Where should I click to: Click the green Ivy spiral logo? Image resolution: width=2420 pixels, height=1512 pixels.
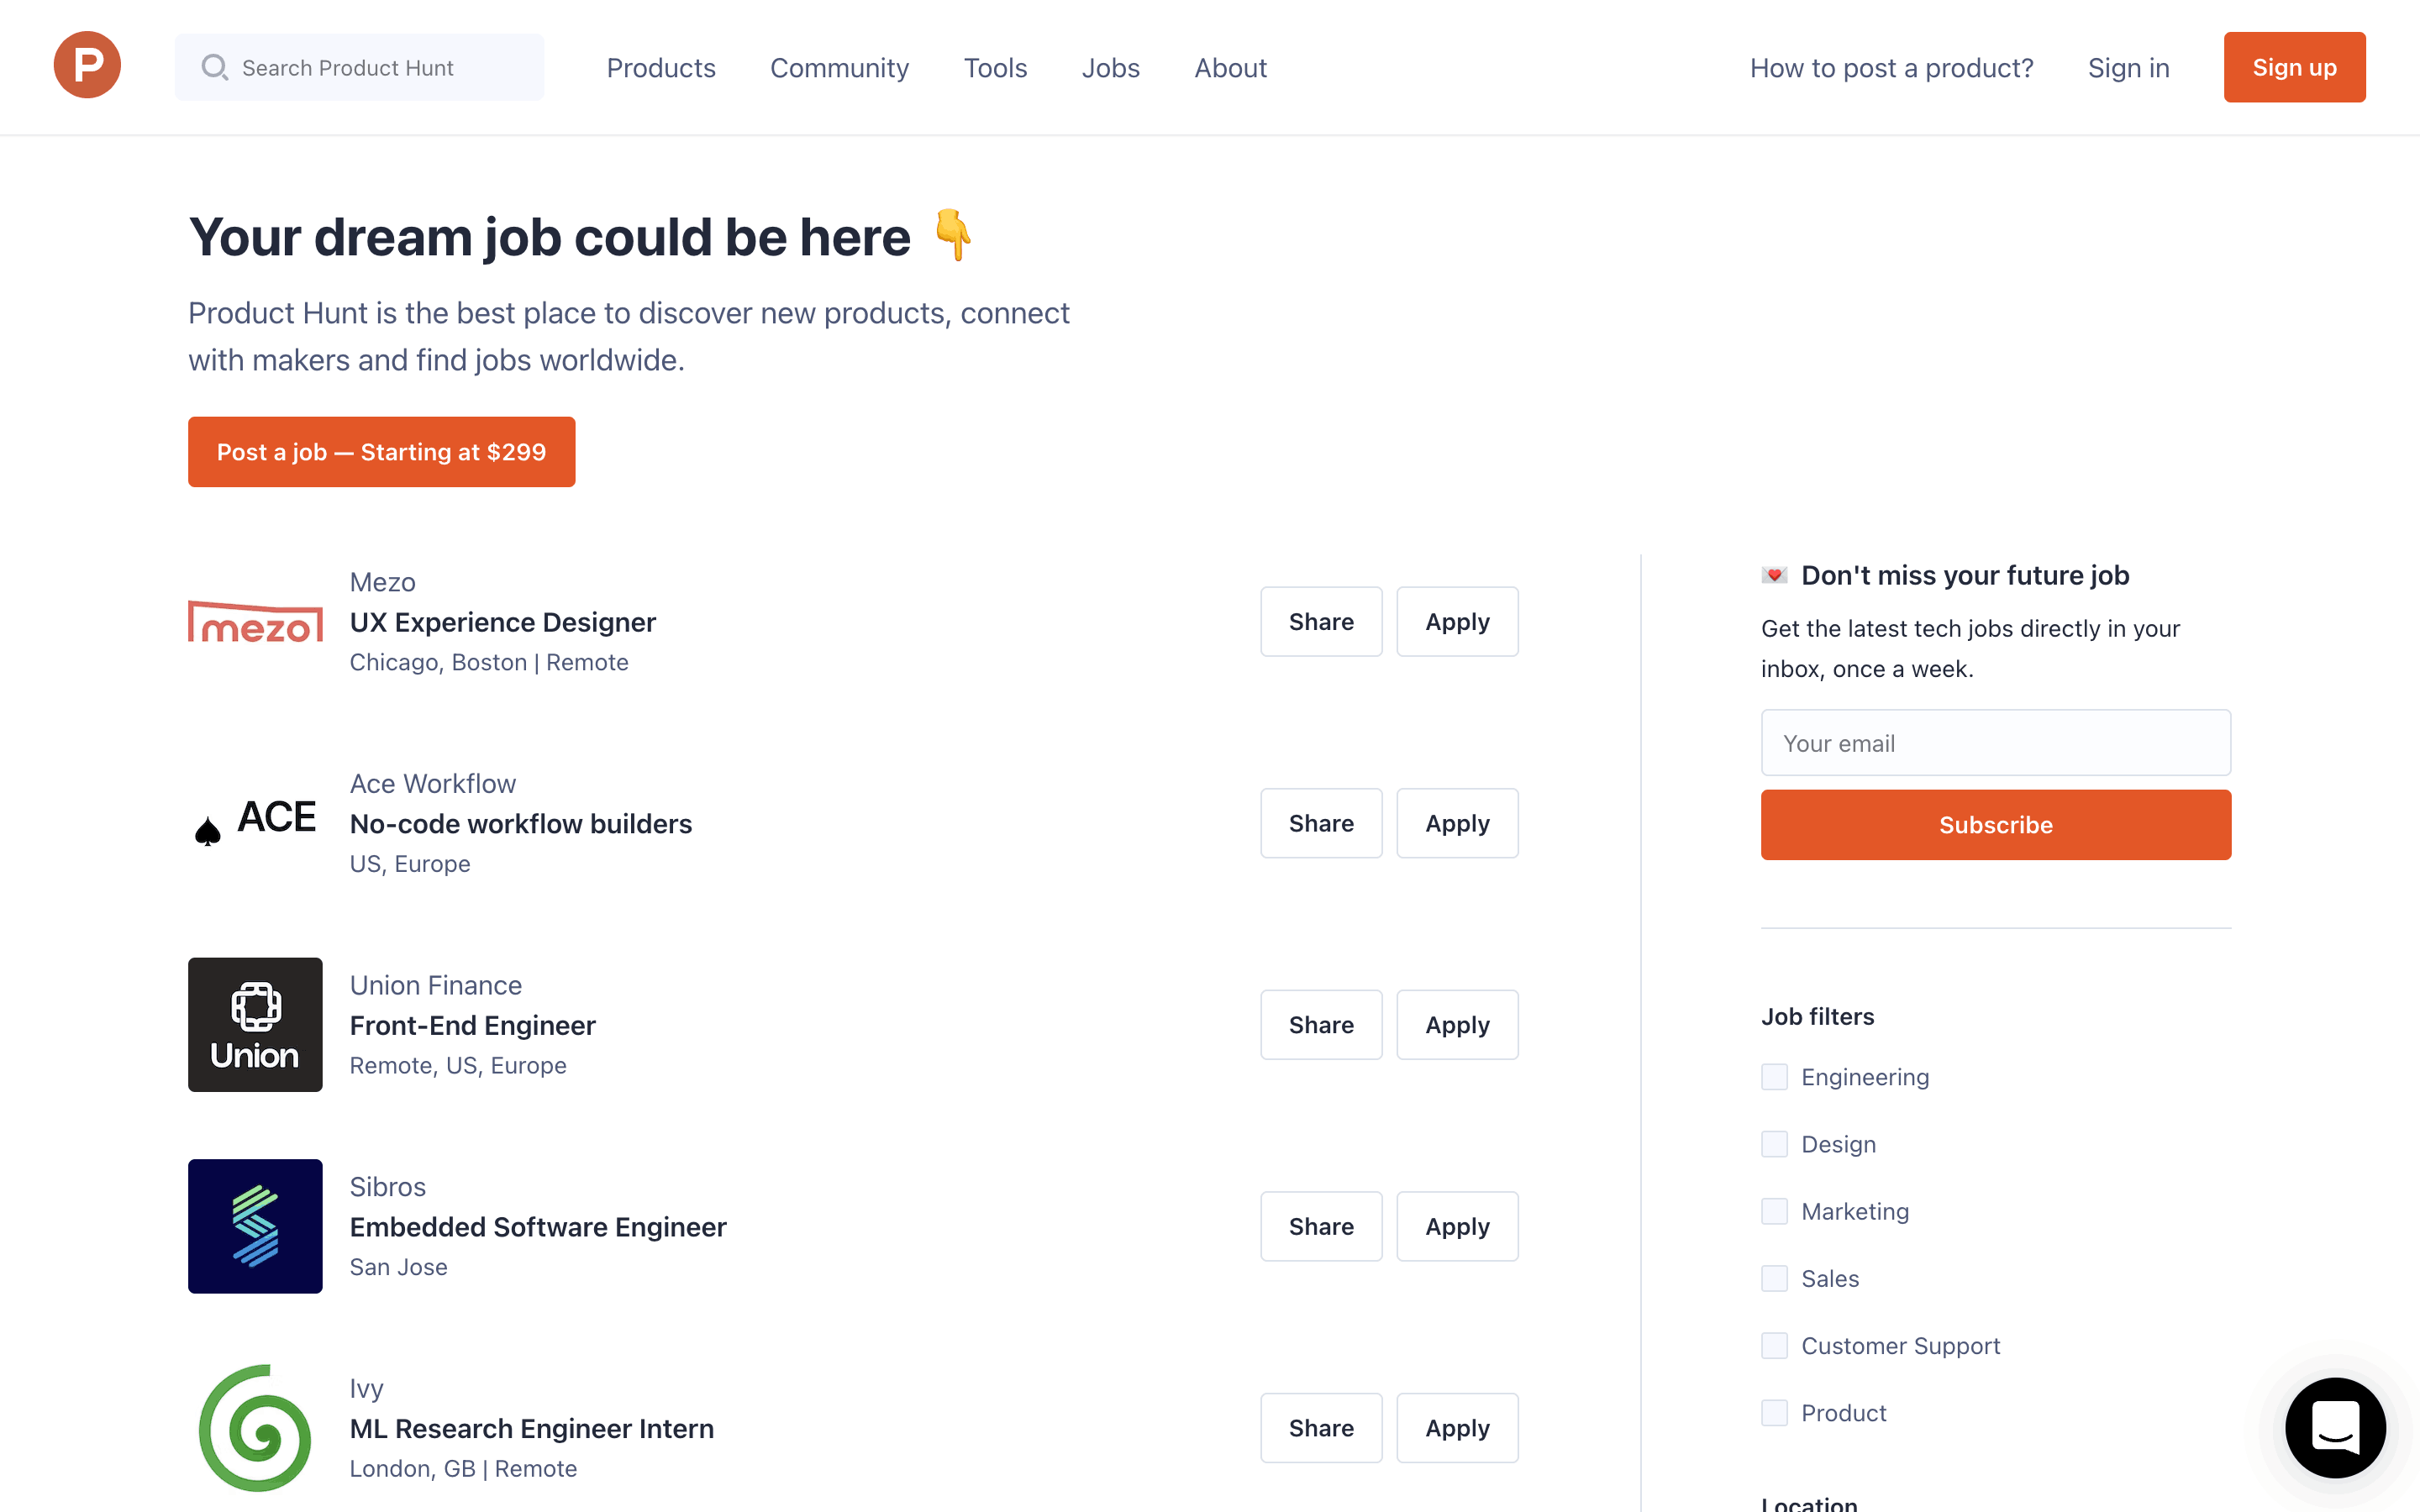tap(255, 1427)
